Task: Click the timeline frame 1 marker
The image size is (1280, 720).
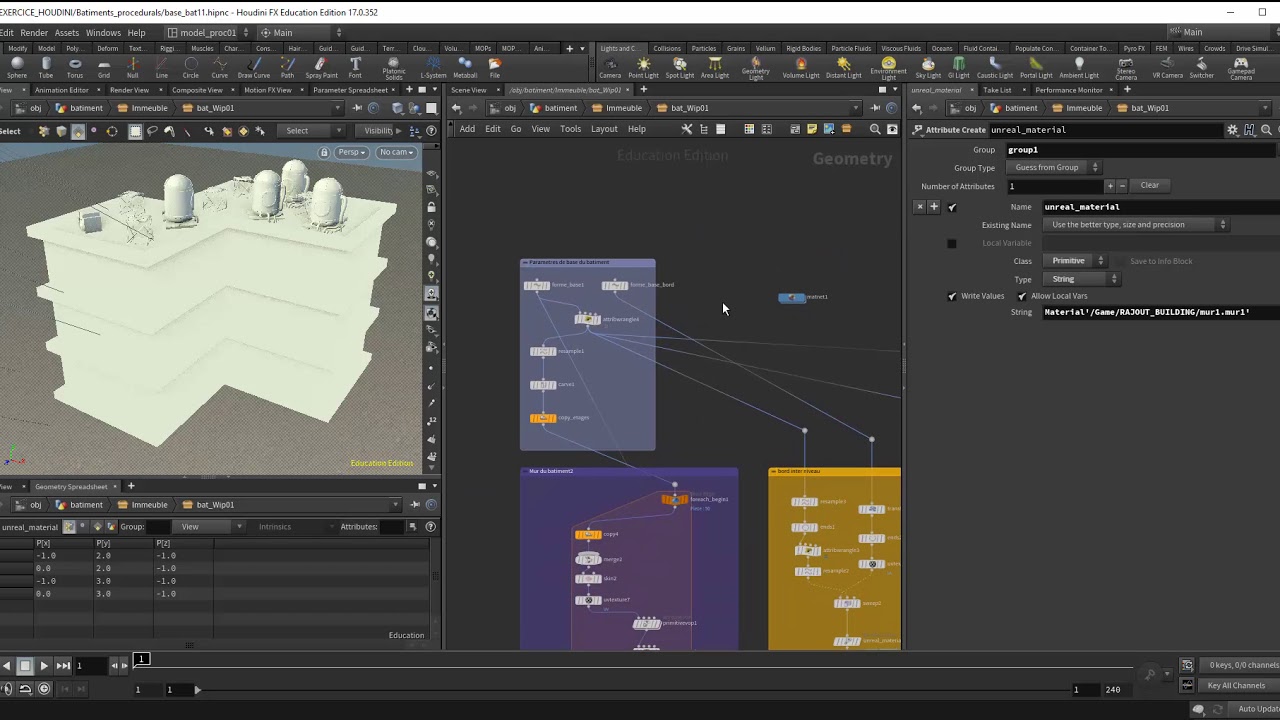Action: pos(142,659)
